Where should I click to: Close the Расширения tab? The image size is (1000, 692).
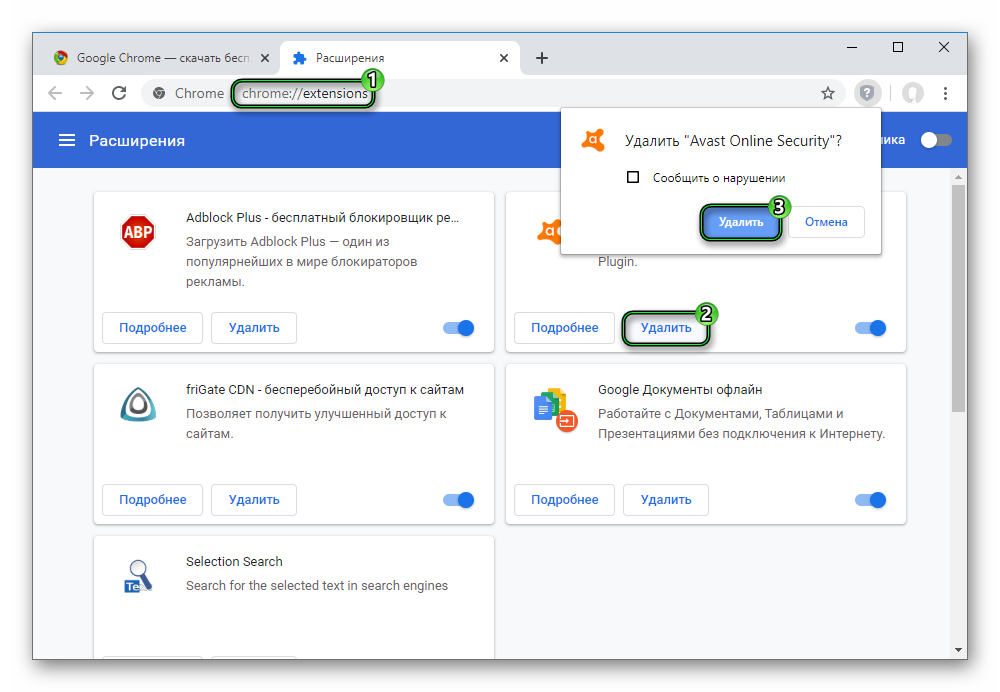click(504, 58)
